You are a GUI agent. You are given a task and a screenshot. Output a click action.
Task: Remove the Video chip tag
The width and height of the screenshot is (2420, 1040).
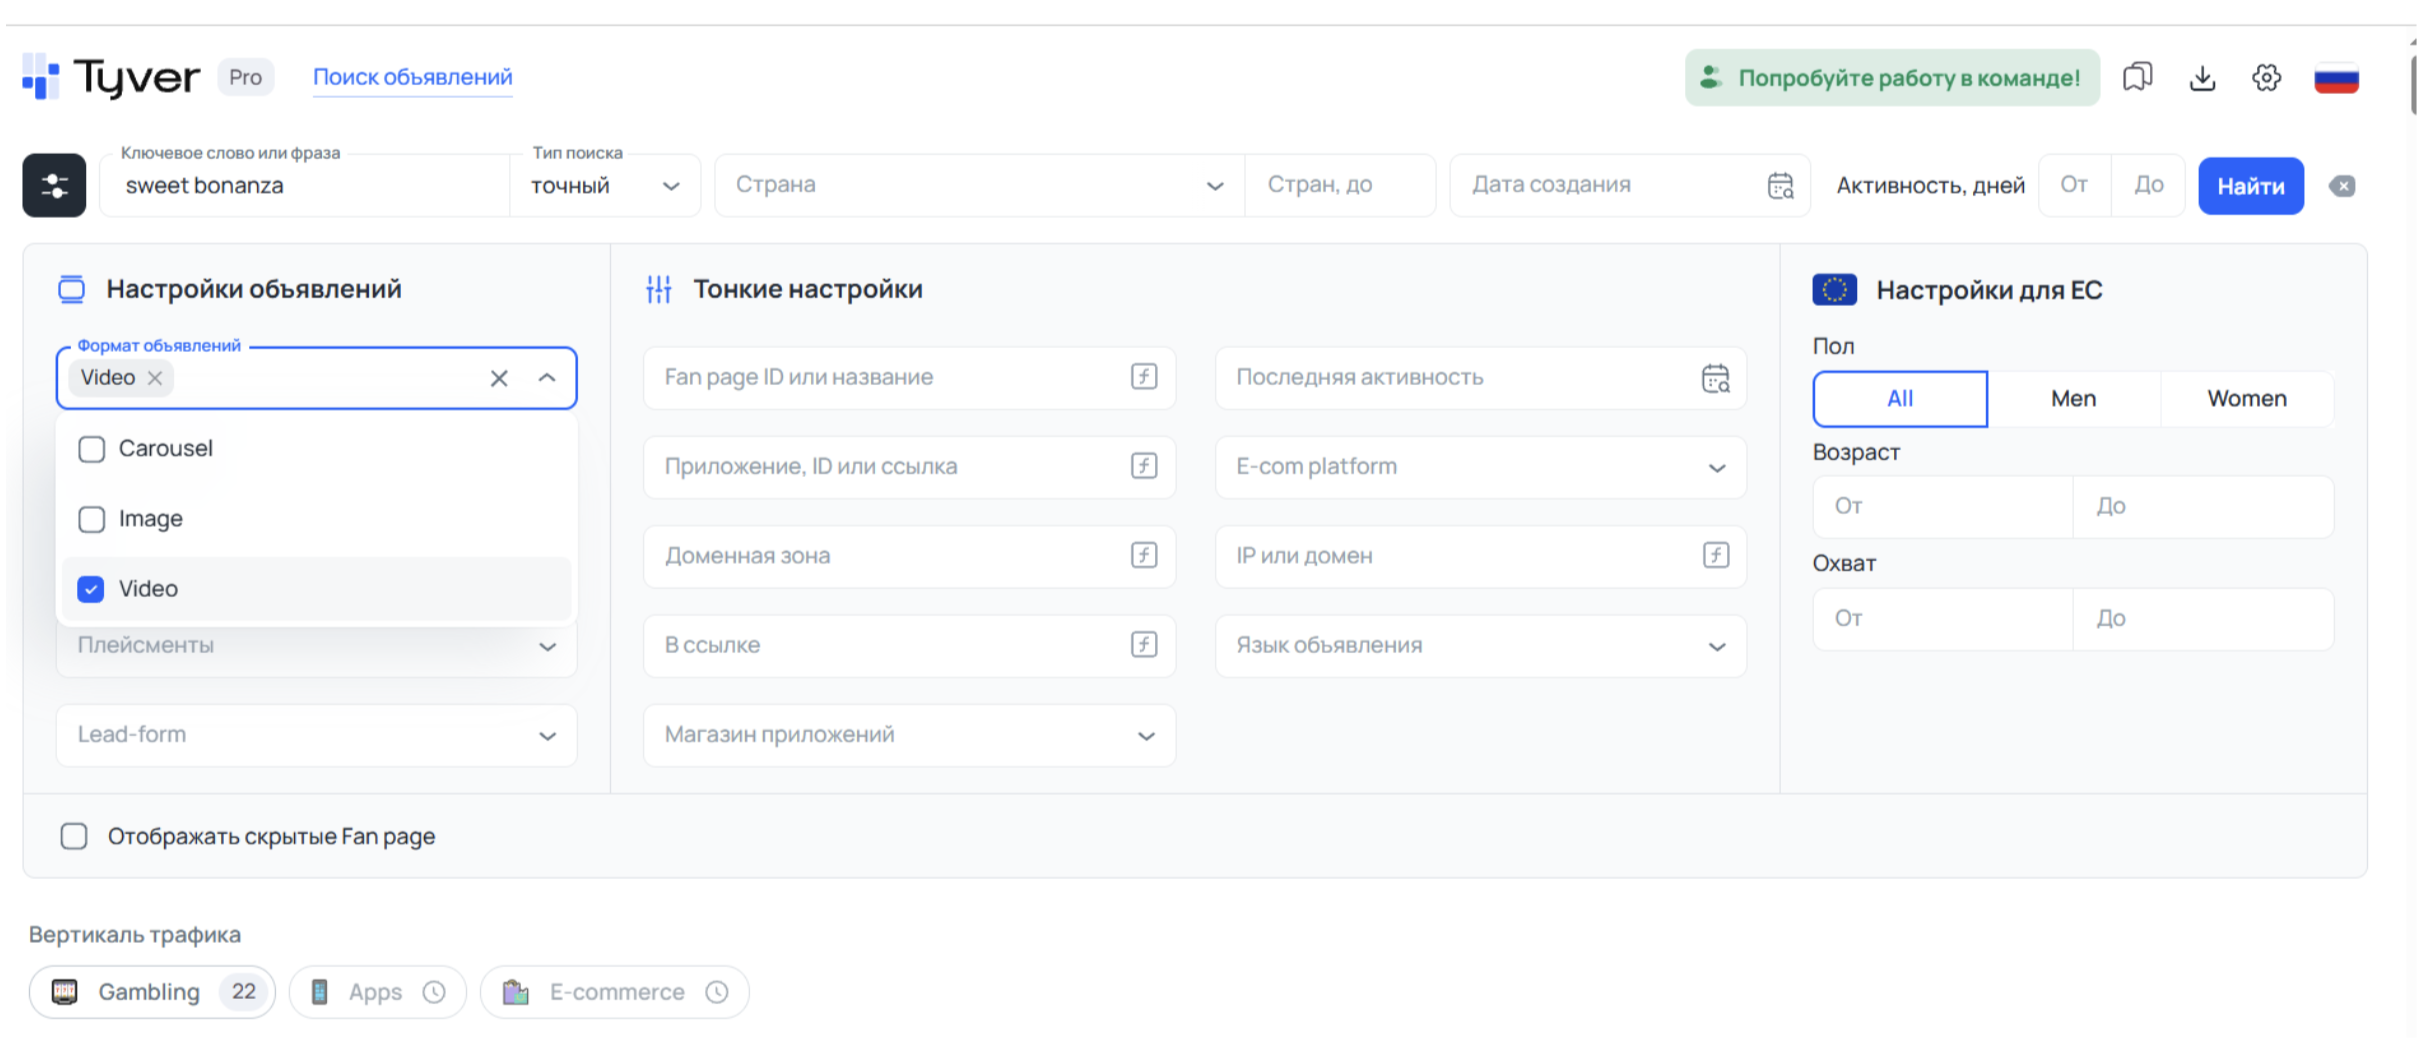[155, 378]
